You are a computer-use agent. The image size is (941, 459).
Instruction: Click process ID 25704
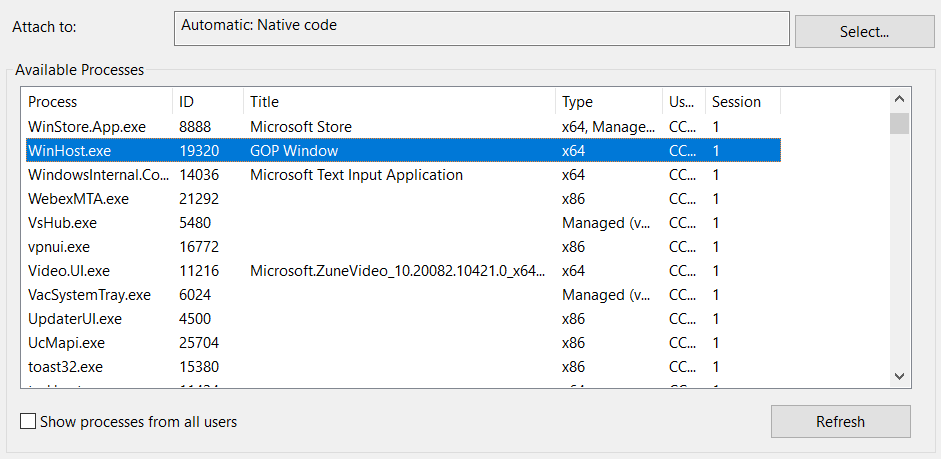tap(199, 343)
